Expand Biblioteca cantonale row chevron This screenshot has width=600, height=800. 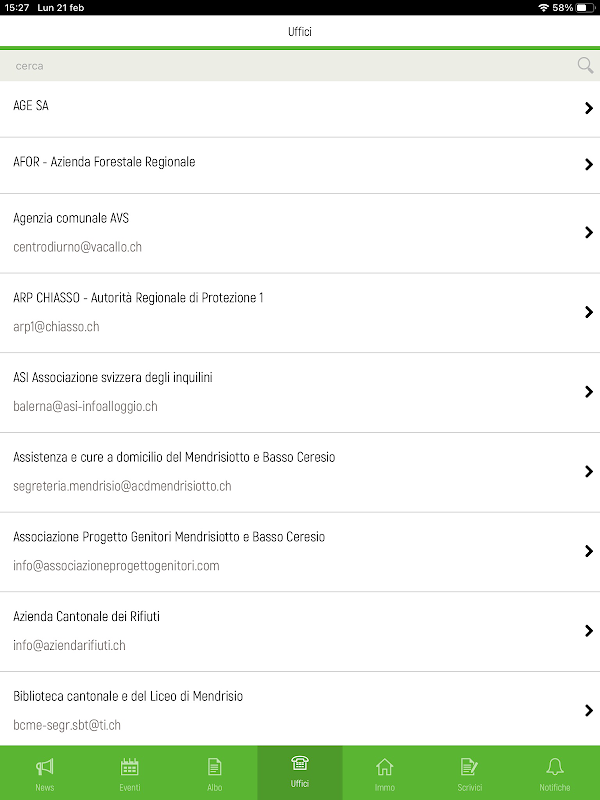pos(589,710)
